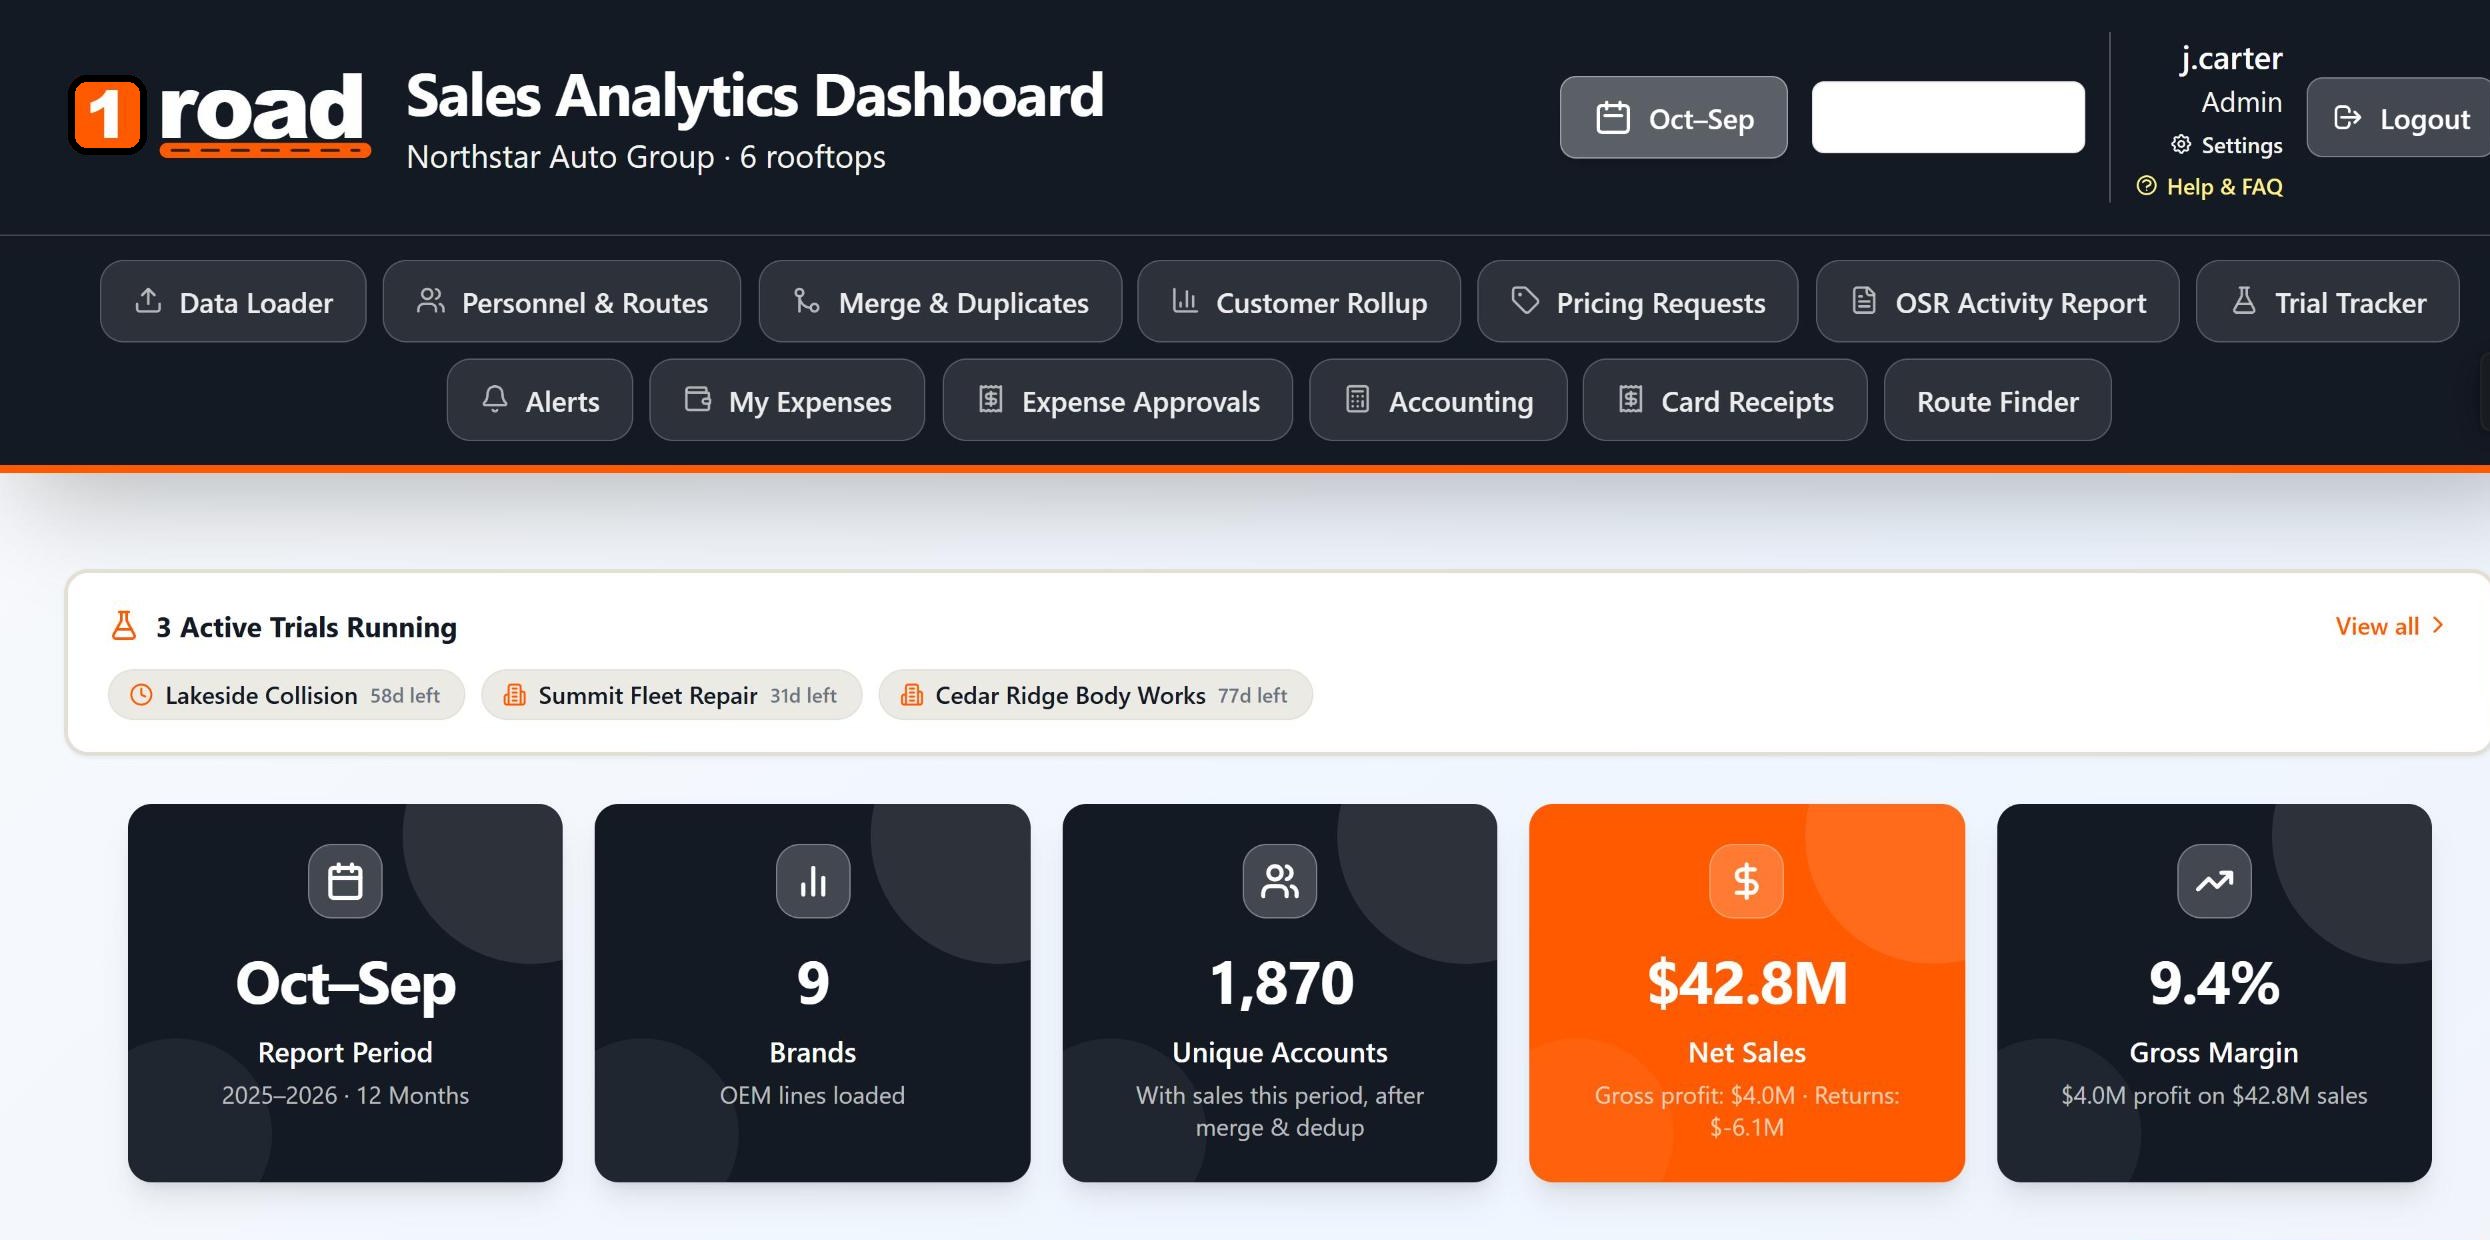The height and width of the screenshot is (1240, 2490).
Task: Click the clock icon on the Lakeside Collision chip
Action: coord(142,695)
